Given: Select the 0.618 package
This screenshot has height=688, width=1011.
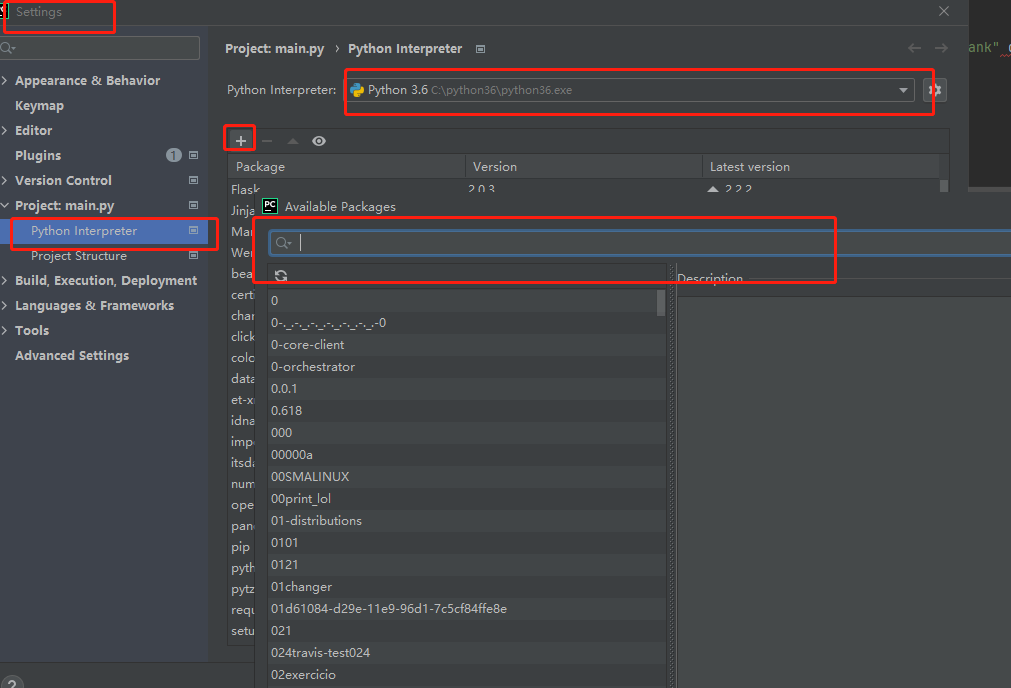Looking at the screenshot, I should [x=467, y=411].
